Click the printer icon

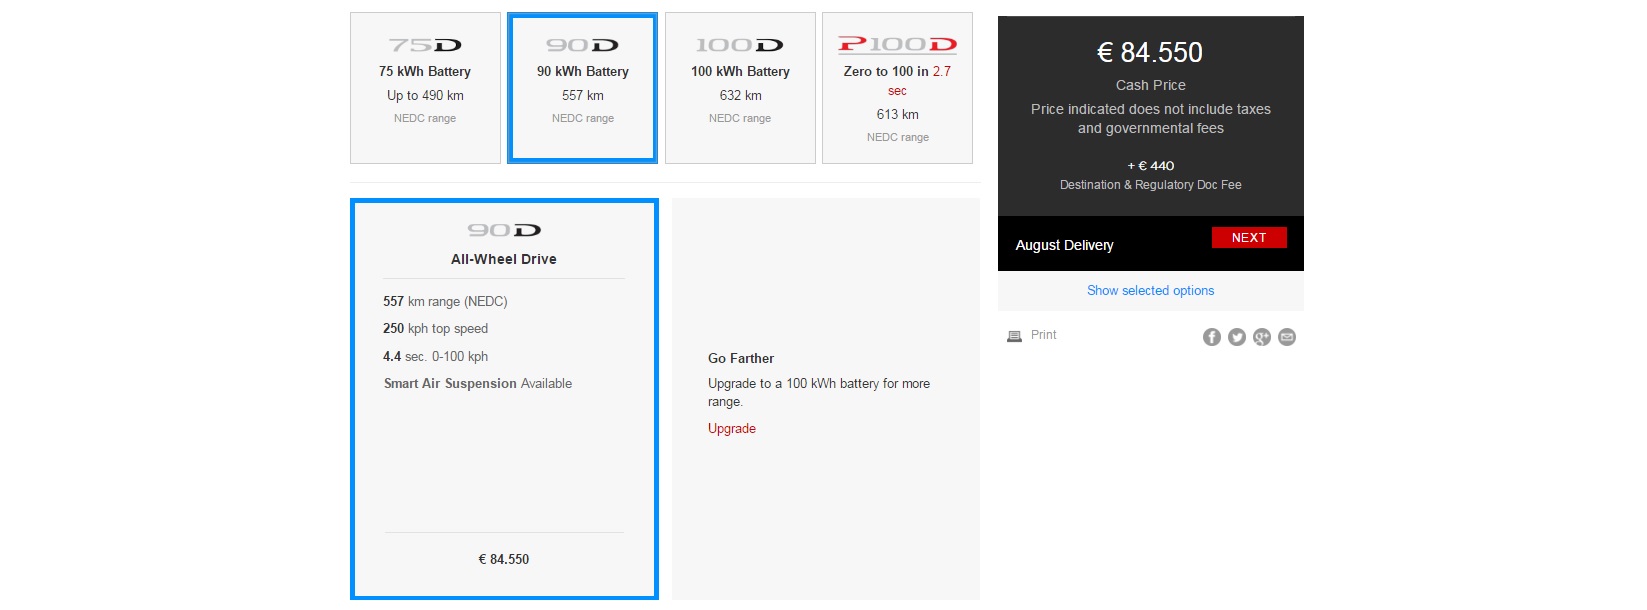(1014, 336)
